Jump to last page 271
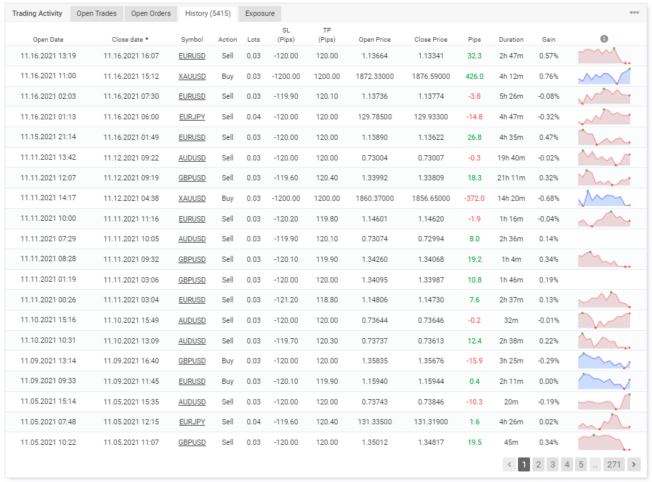 [614, 464]
